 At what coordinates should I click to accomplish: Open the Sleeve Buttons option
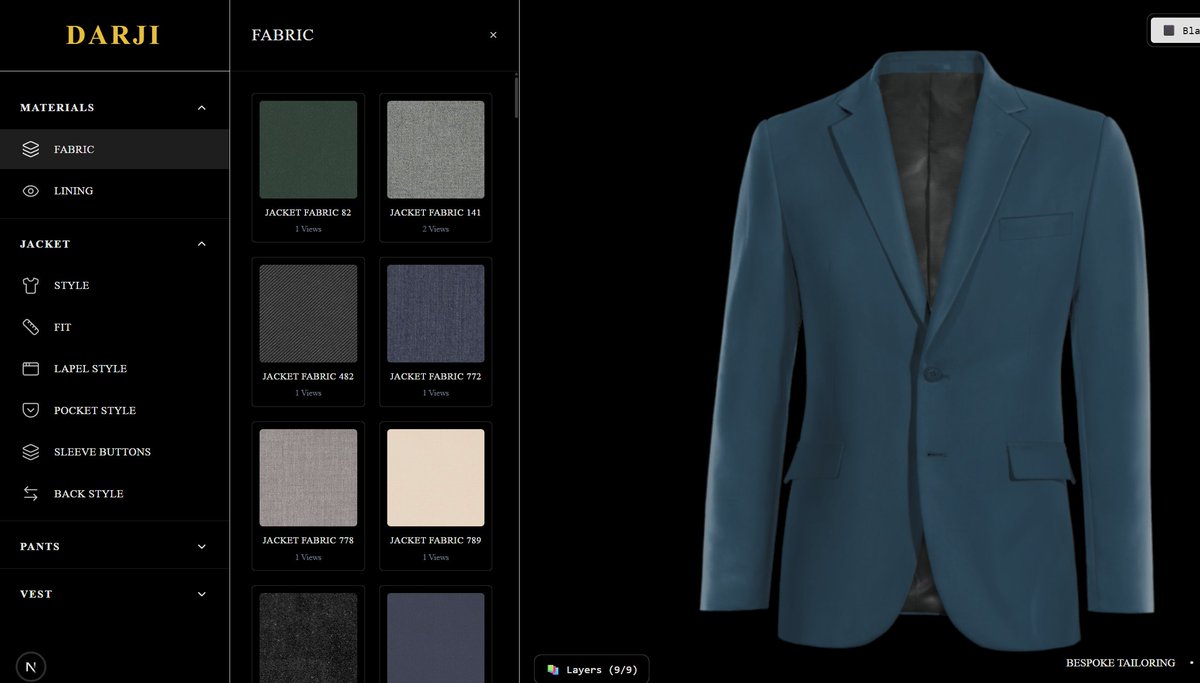[114, 452]
